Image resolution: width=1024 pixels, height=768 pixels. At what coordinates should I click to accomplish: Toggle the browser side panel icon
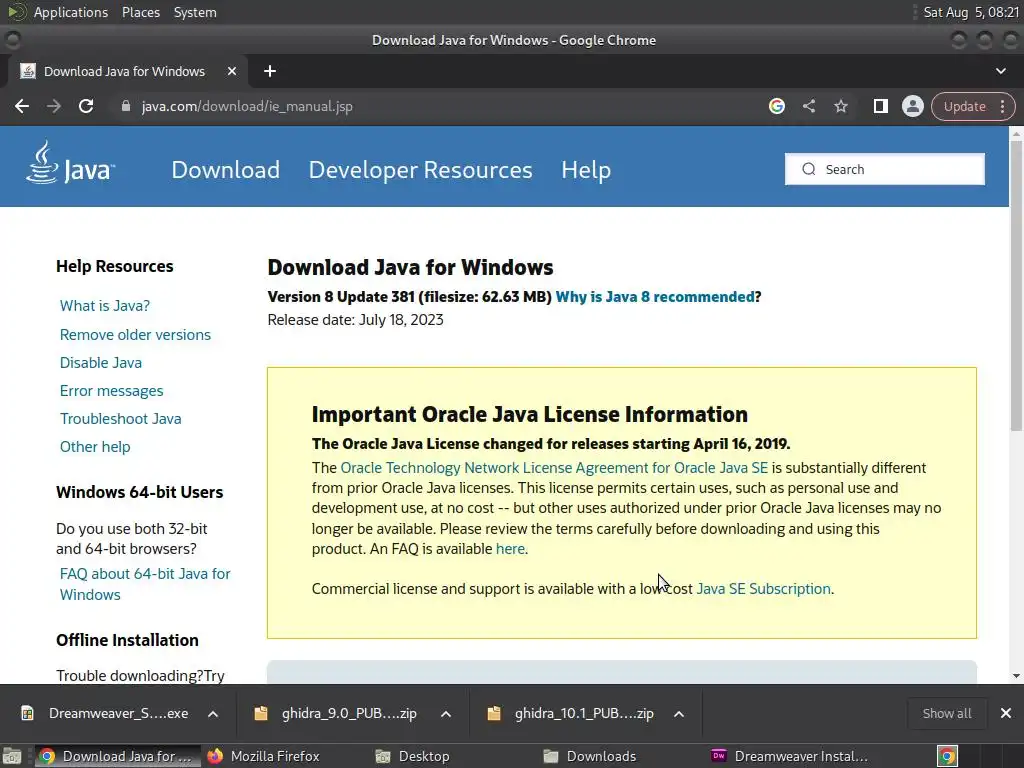[880, 106]
